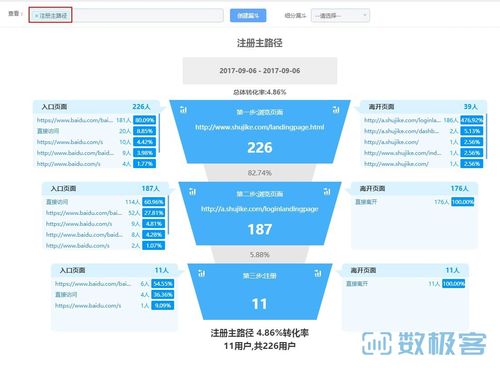Click the scrollbar of first entry list
Viewport: 500px width, 368px height.
[159, 133]
